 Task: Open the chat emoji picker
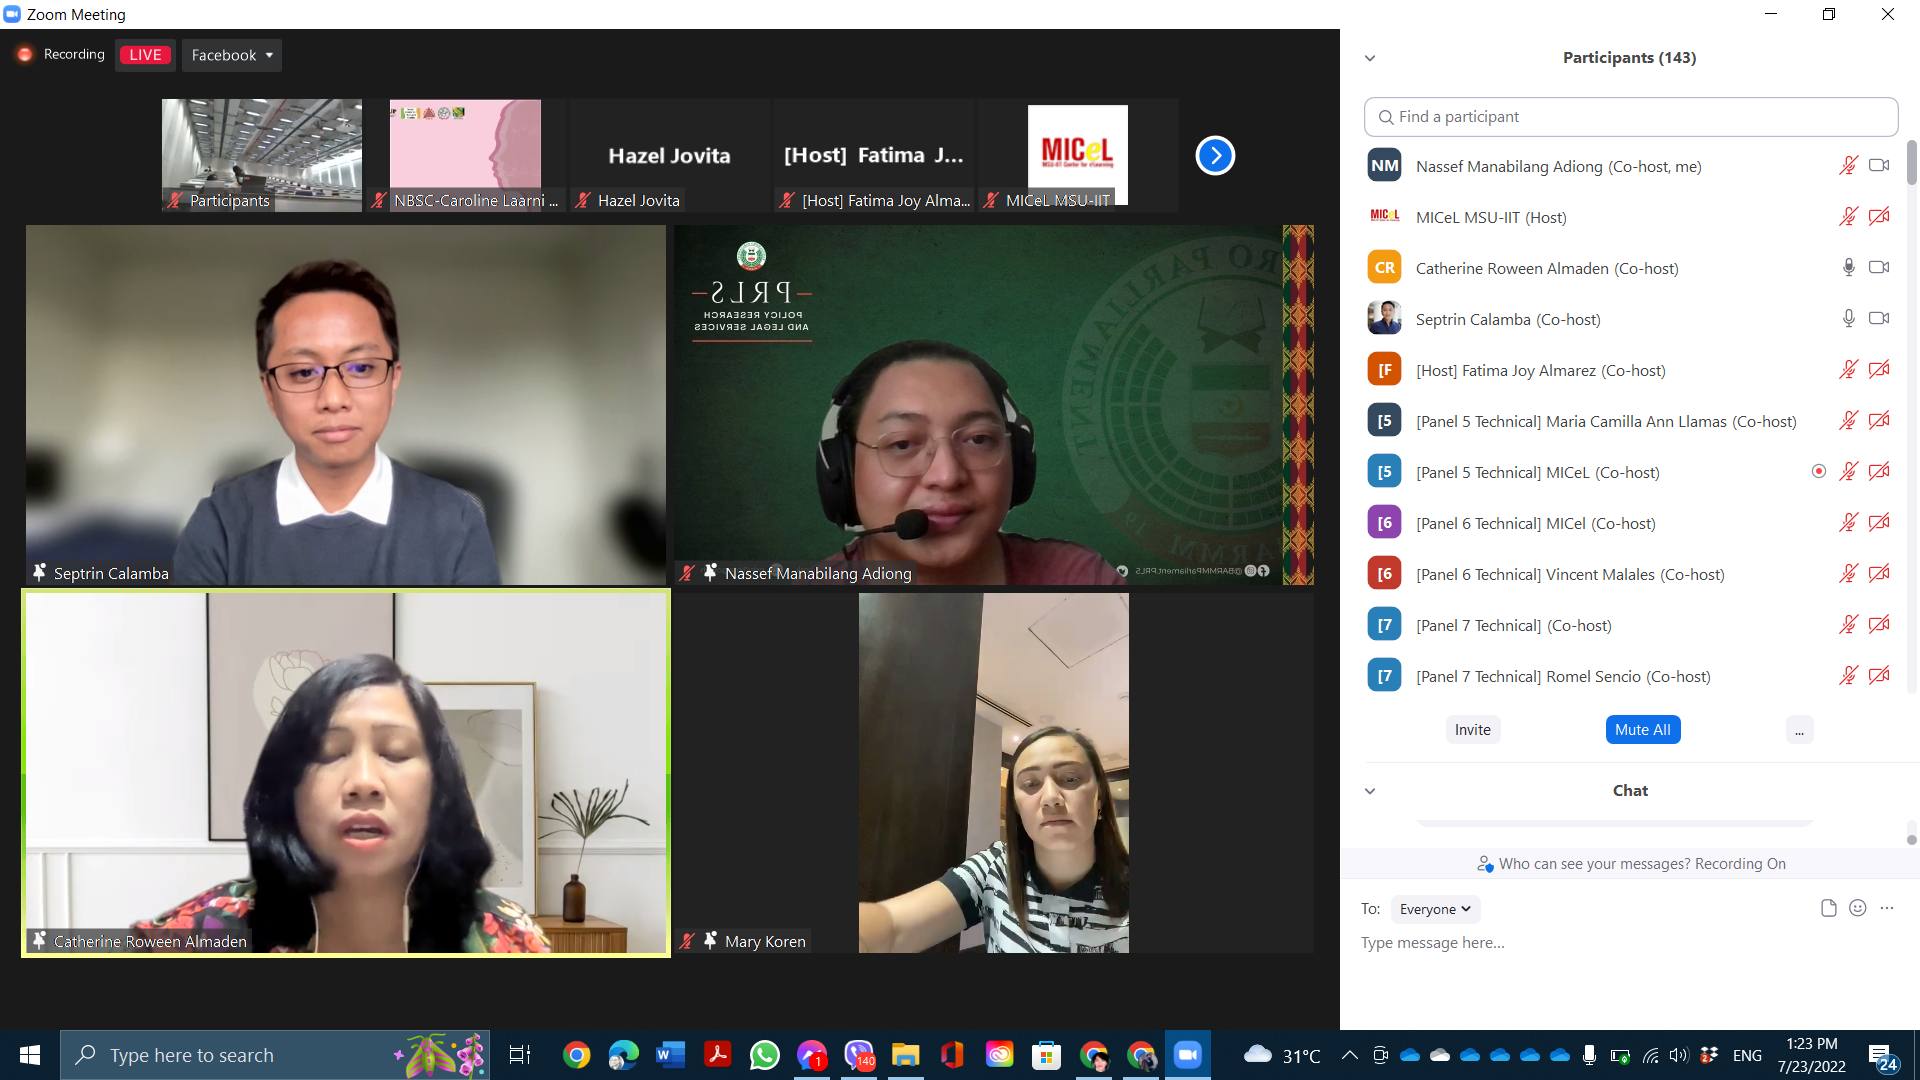(1857, 908)
